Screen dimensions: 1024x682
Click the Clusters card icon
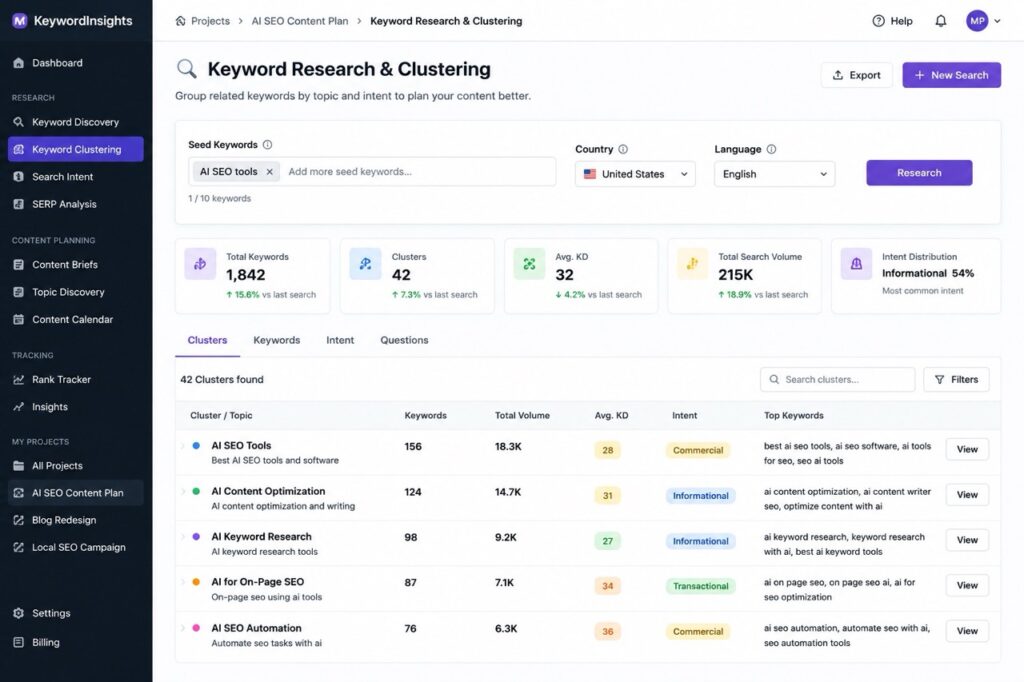(365, 264)
